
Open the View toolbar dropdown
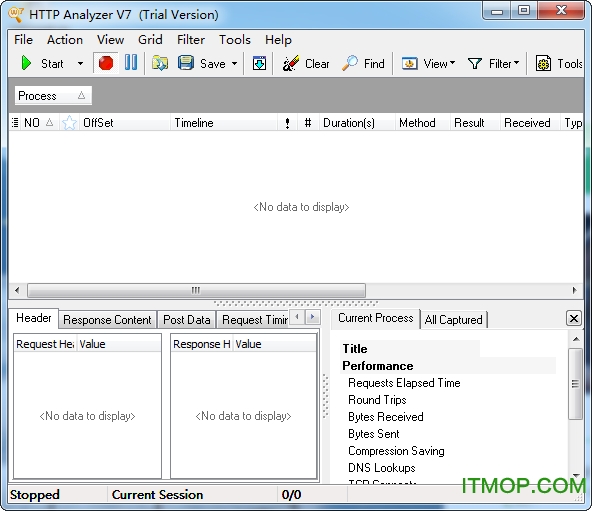coord(428,63)
